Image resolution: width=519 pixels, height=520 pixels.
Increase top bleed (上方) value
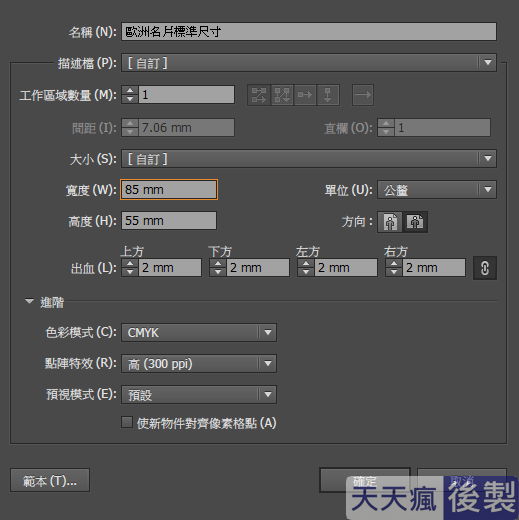tap(130, 263)
